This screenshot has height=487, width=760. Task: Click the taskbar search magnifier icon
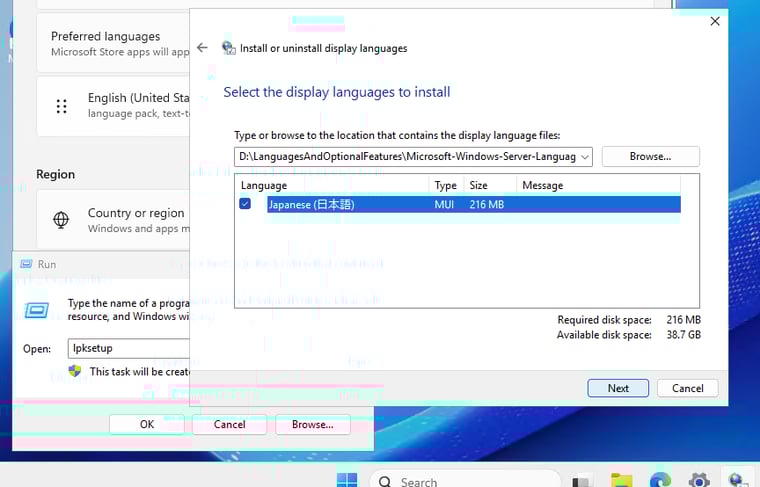(385, 481)
